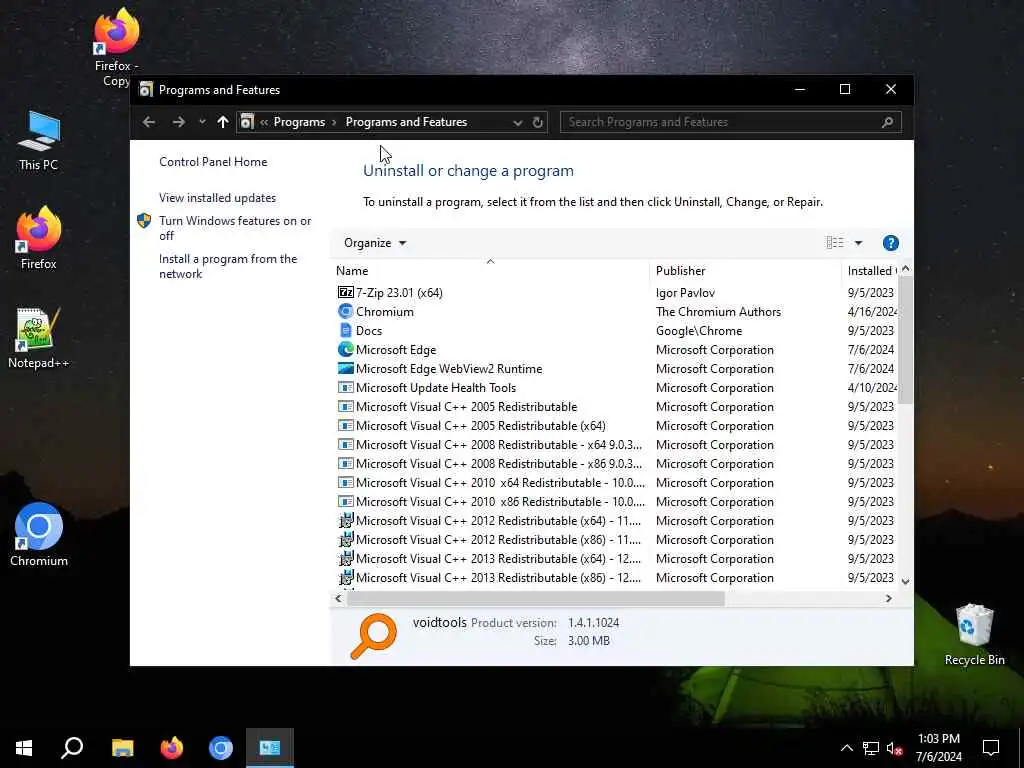Refresh the Programs and Features list
Screen dimensions: 1024x768
pos(537,122)
